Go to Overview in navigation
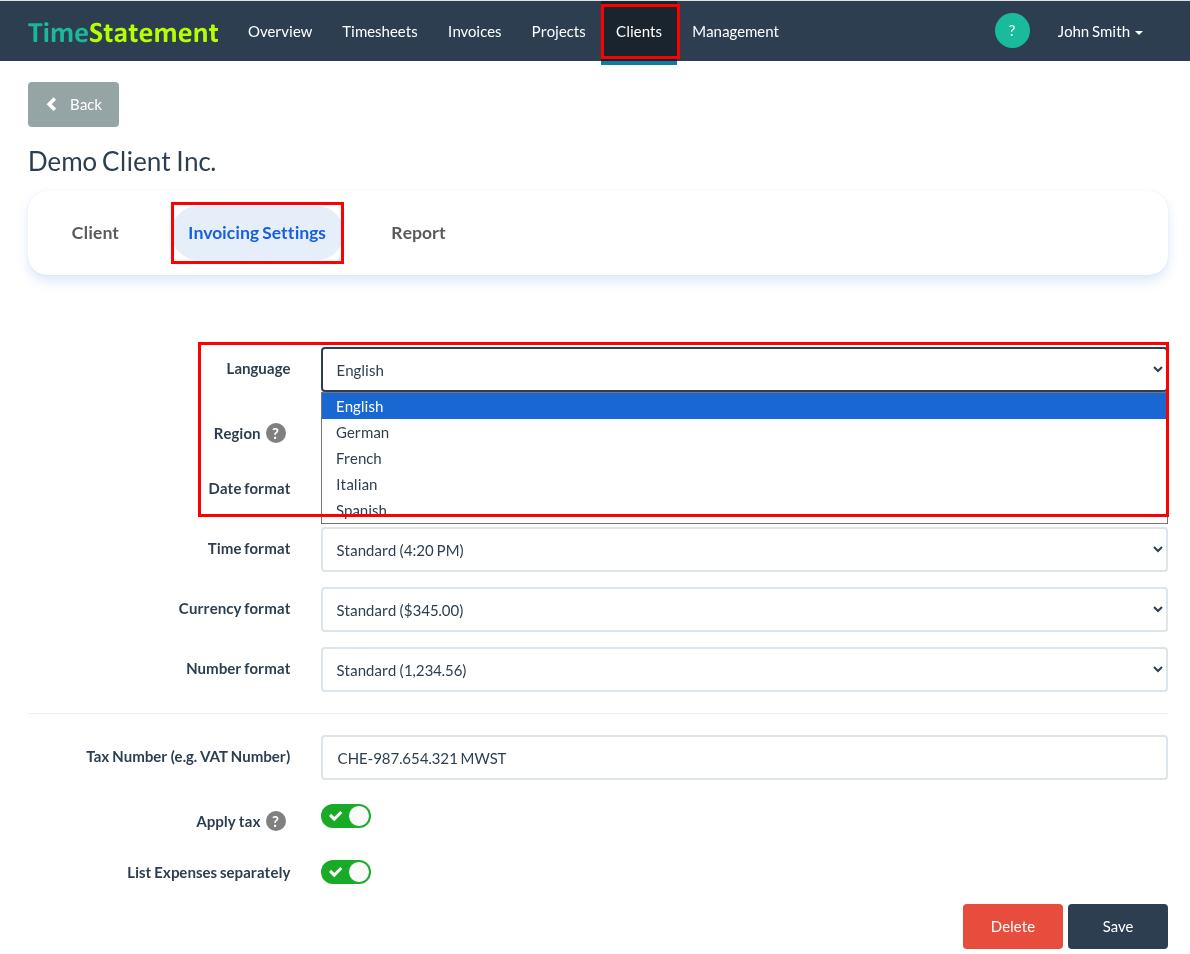Screen dimensions: 1190x954 (280, 32)
